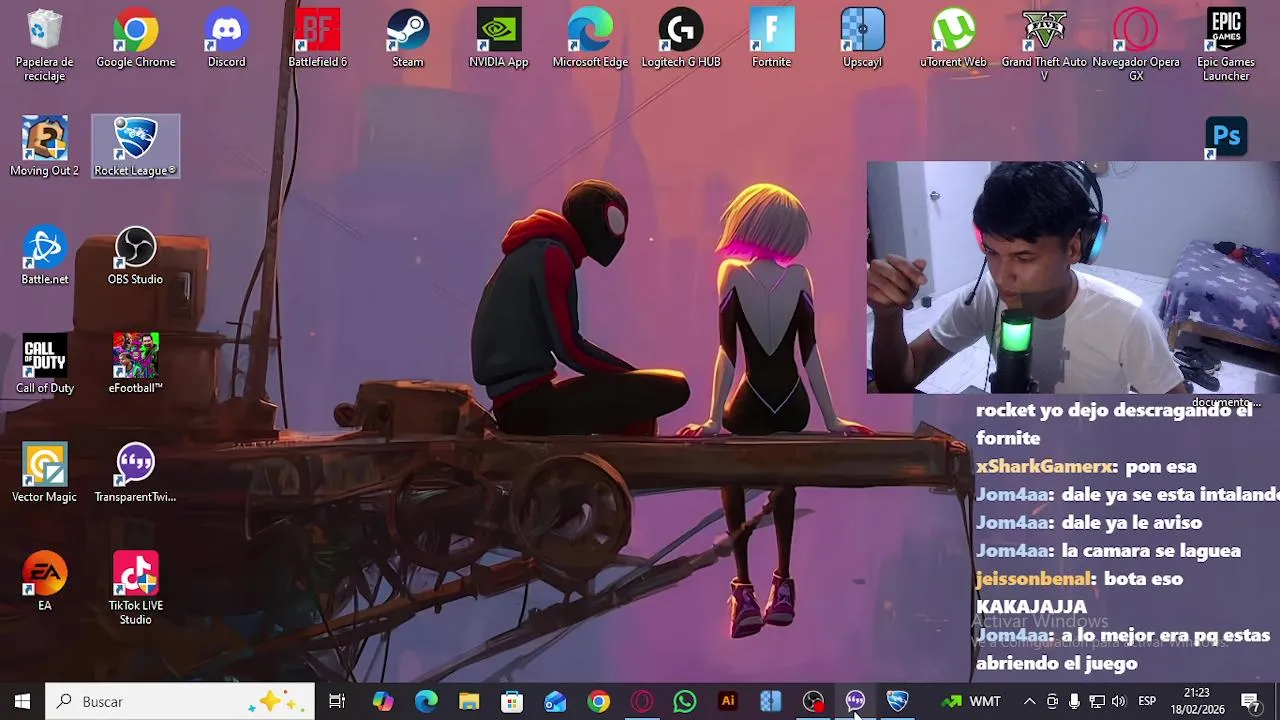Open Adobe Illustrator from the taskbar
This screenshot has height=720, width=1280.
pyautogui.click(x=727, y=701)
